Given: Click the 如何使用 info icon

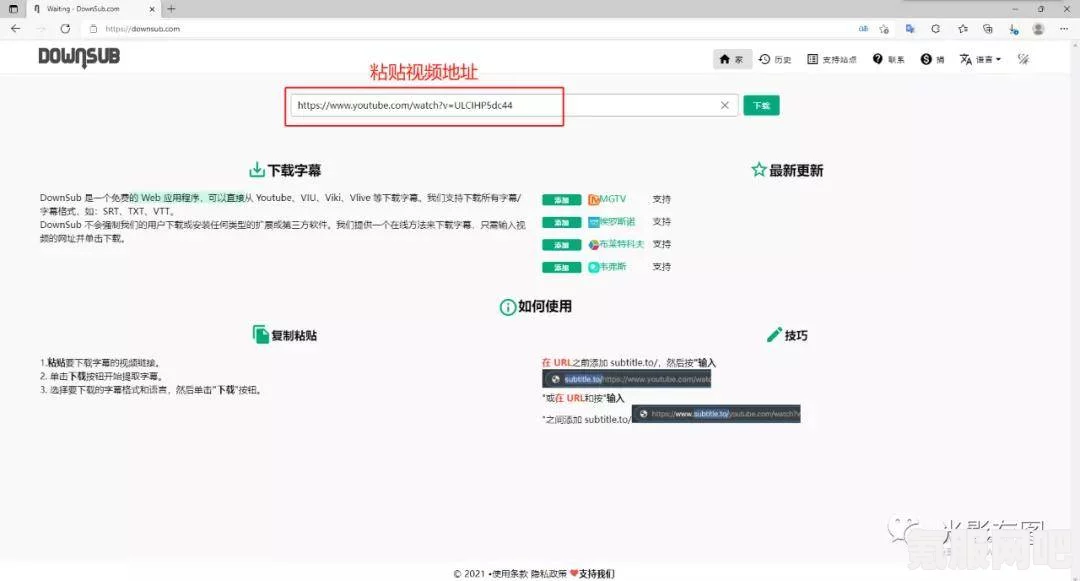Looking at the screenshot, I should pos(508,307).
